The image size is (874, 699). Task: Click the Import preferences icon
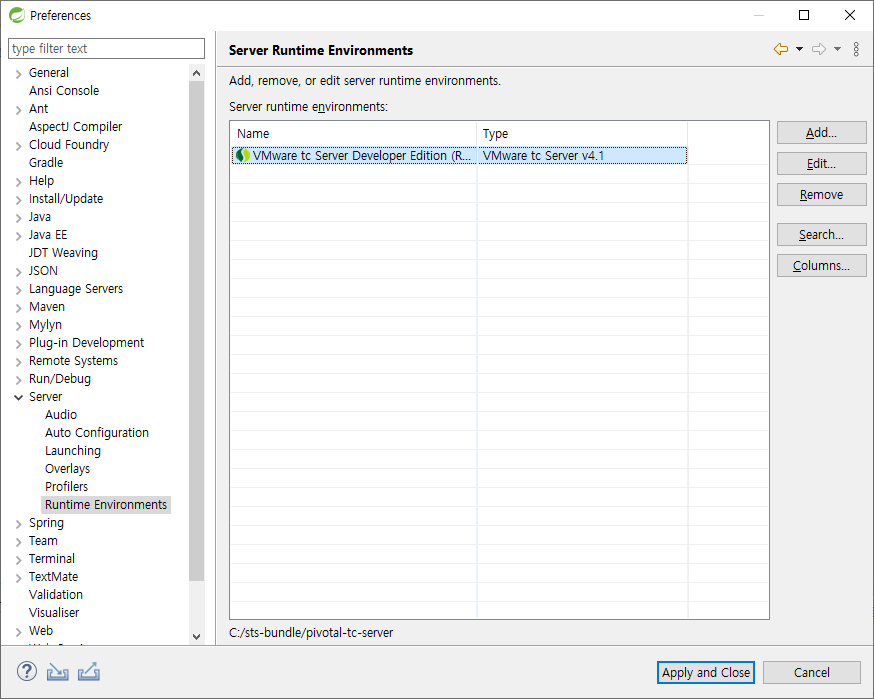[x=57, y=672]
